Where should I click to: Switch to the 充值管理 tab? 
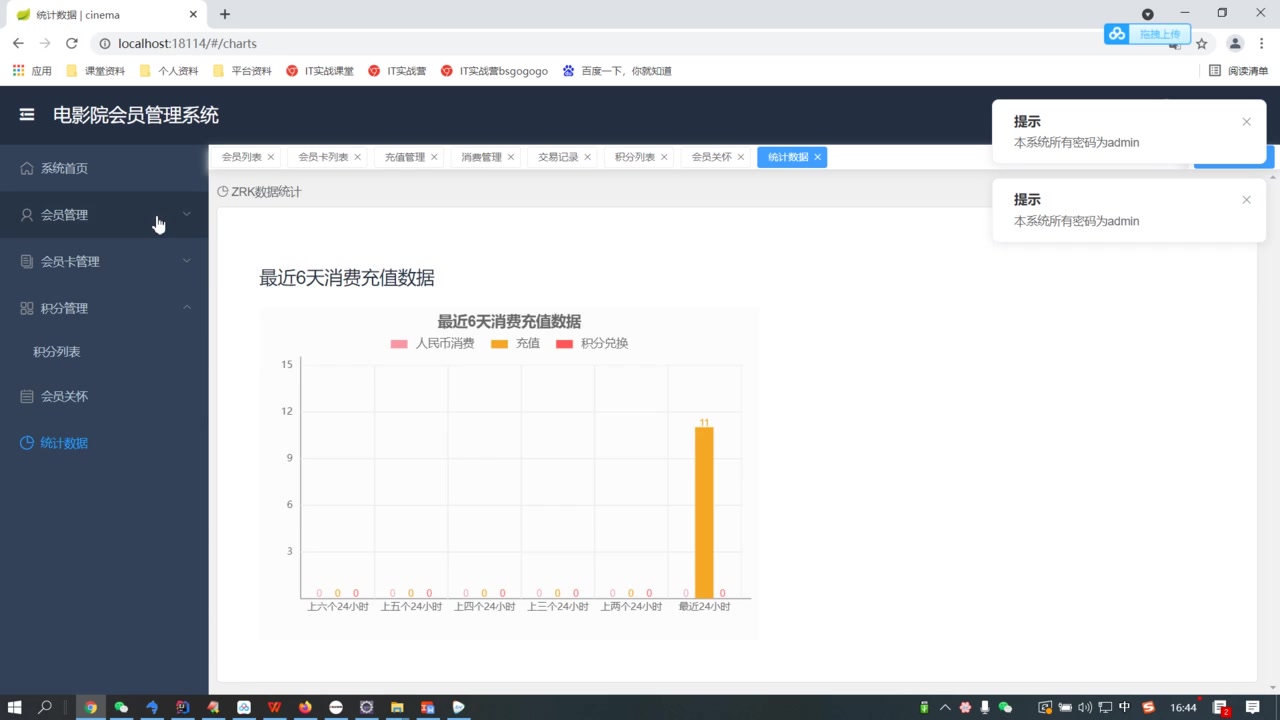405,157
